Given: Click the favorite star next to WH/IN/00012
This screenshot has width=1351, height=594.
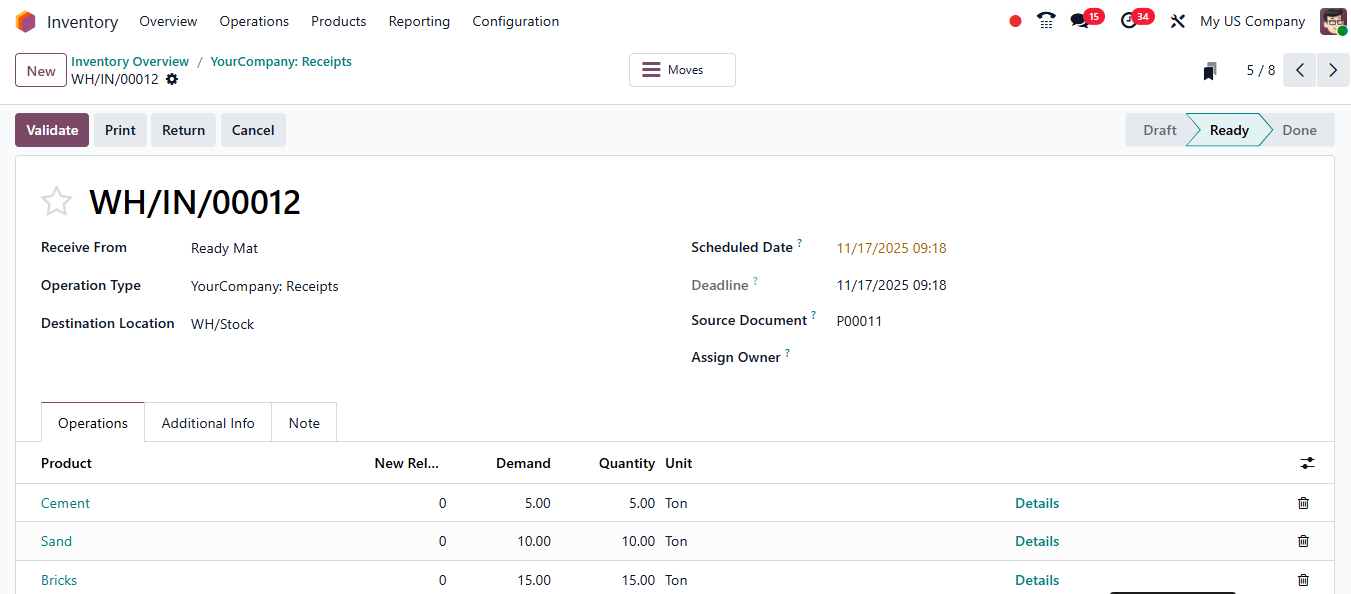Looking at the screenshot, I should point(56,202).
